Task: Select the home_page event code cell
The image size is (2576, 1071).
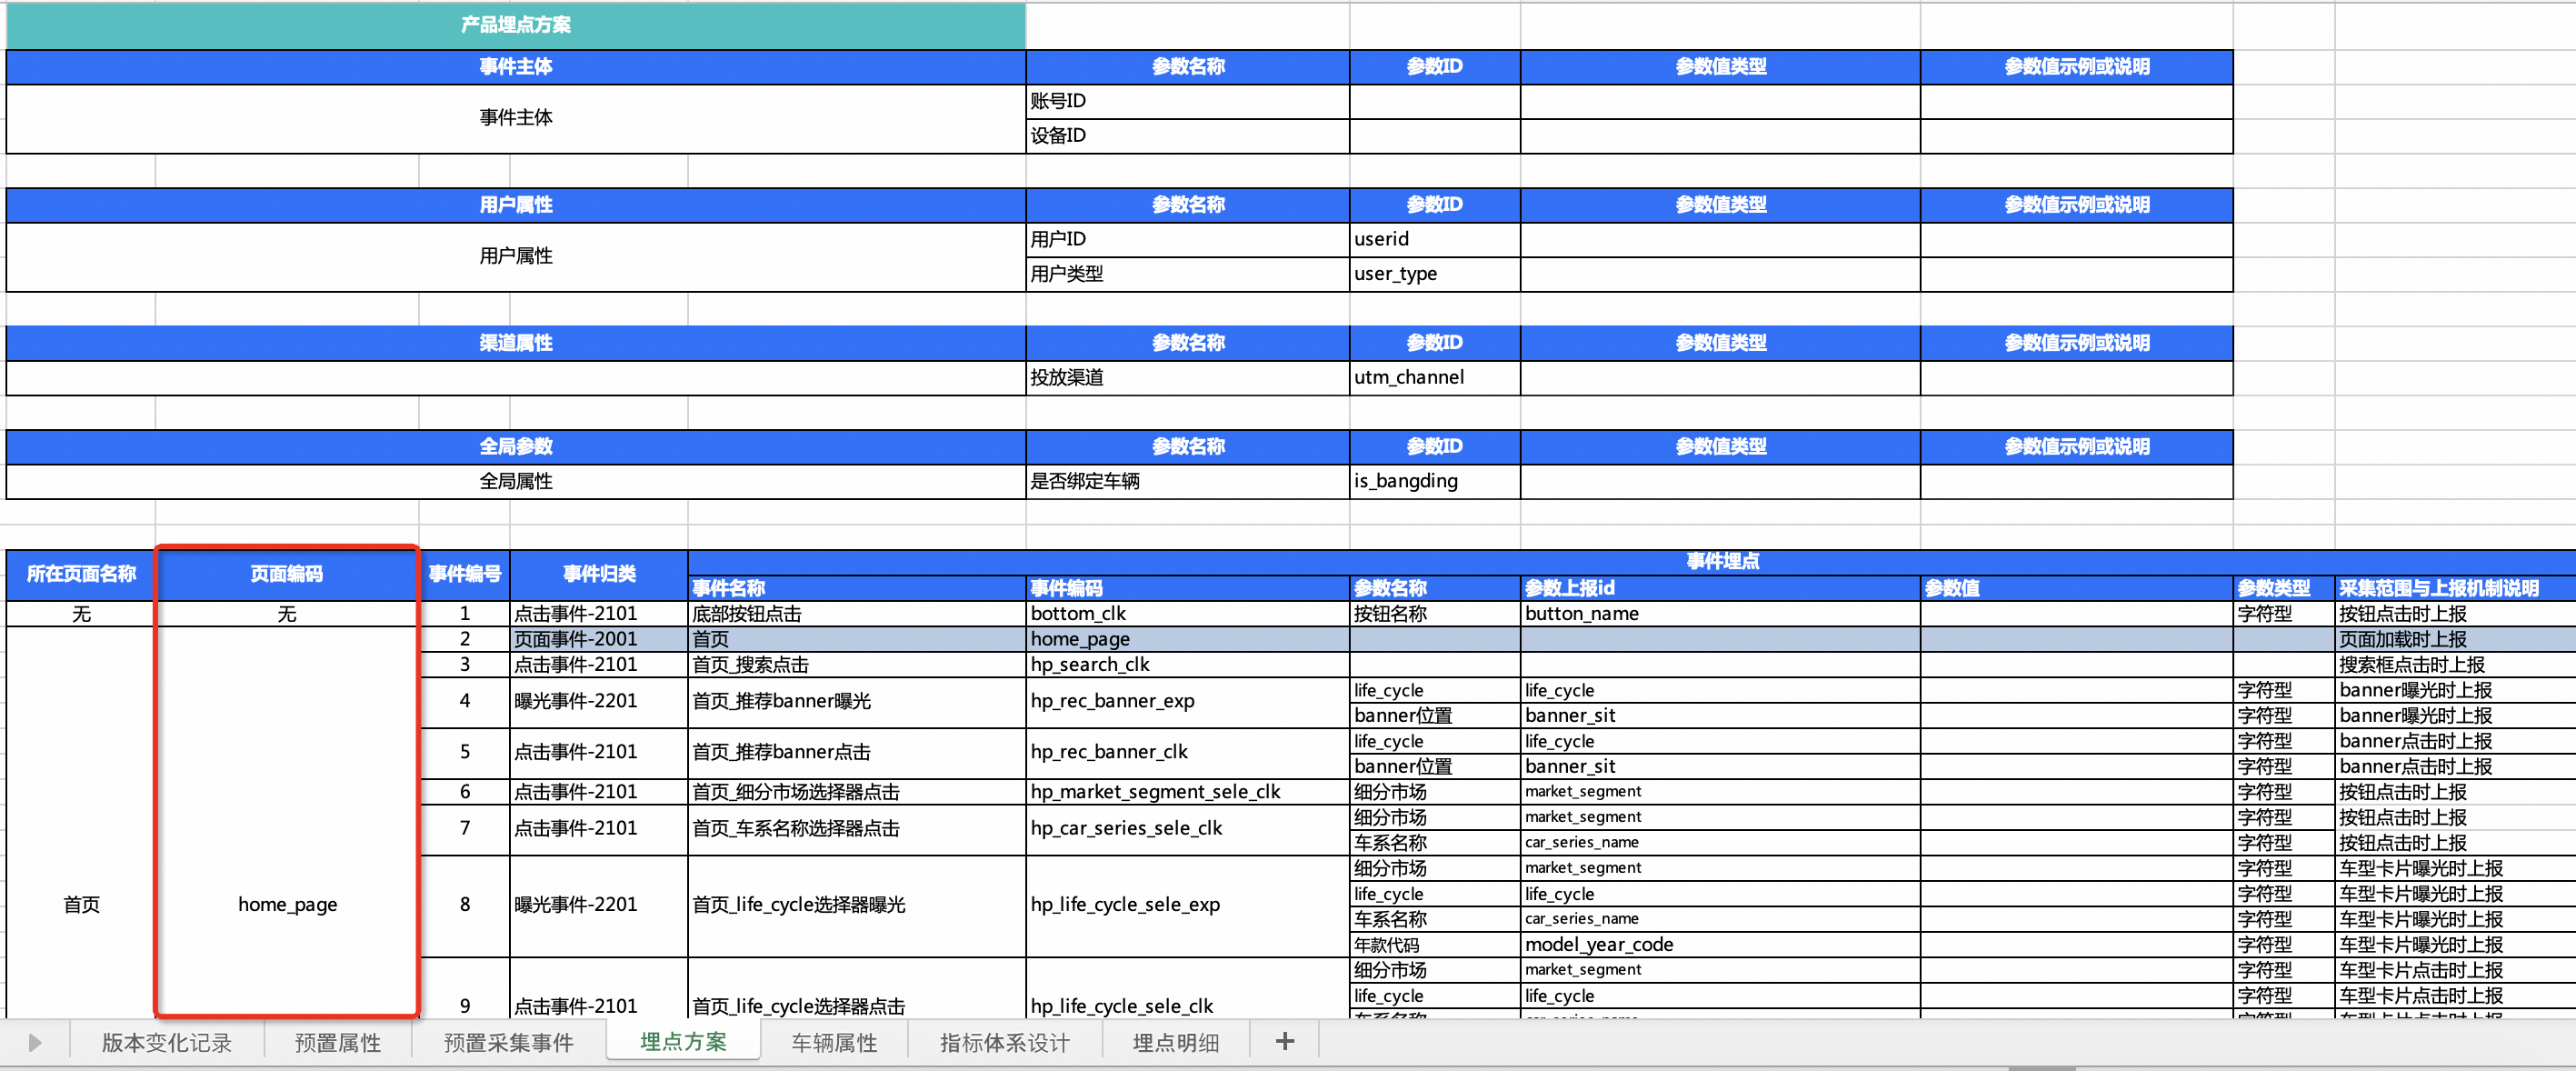Action: coord(1187,640)
